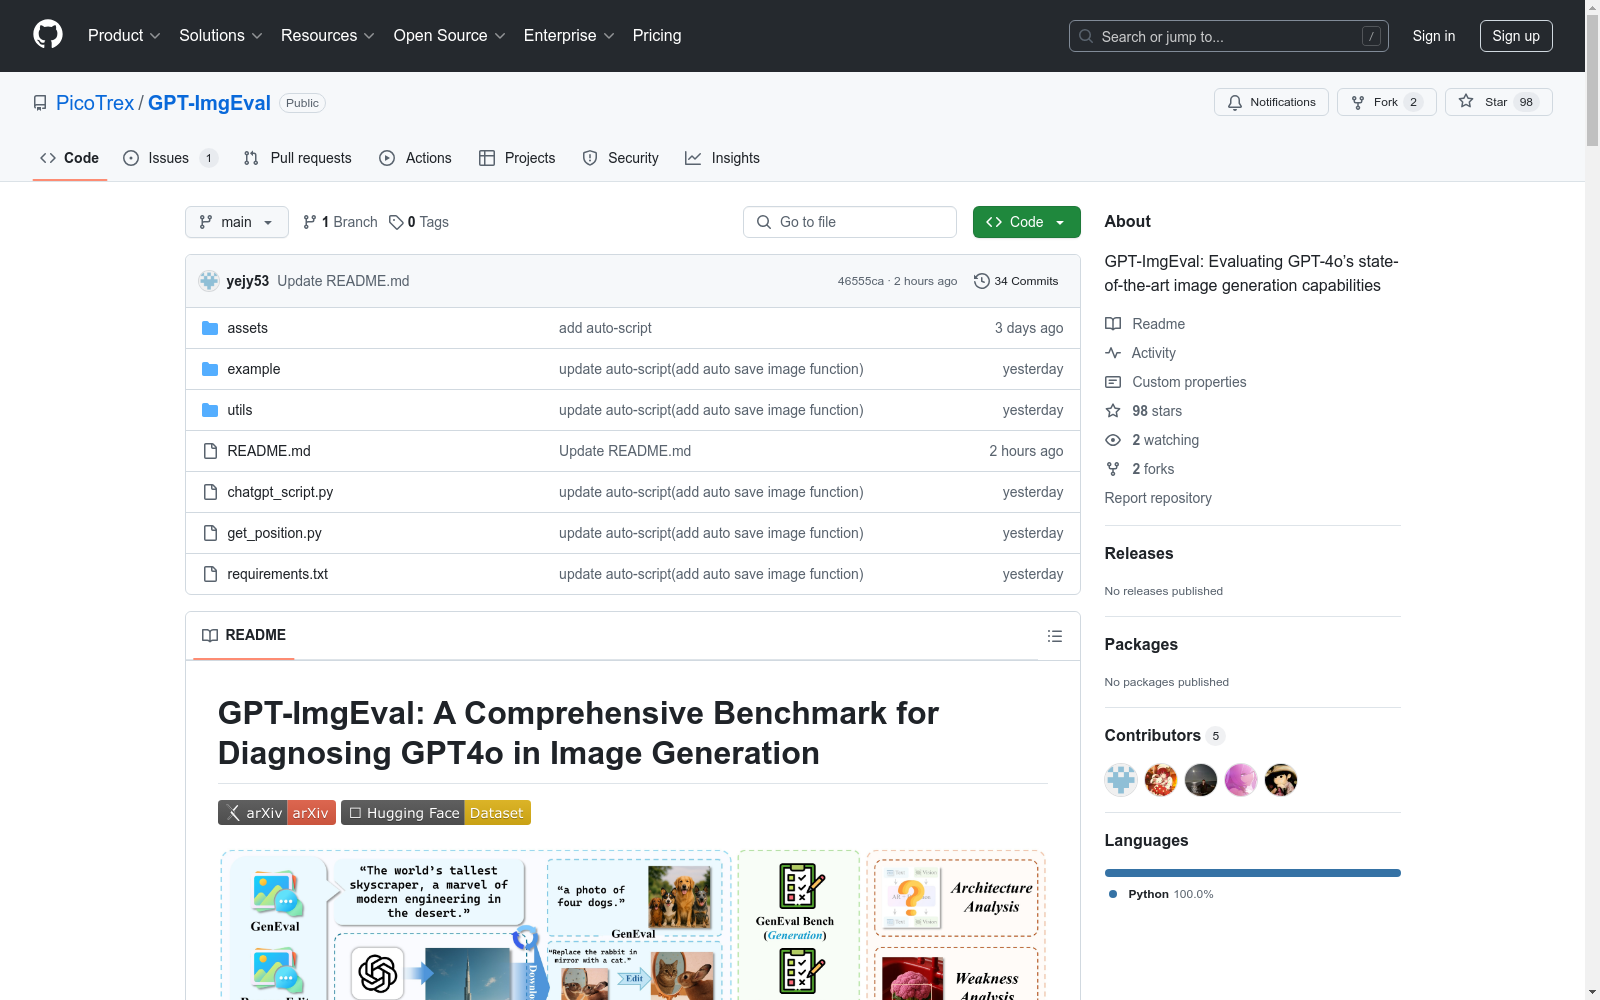This screenshot has height=1000, width=1600.
Task: Open the README outline icon
Action: tap(1054, 636)
